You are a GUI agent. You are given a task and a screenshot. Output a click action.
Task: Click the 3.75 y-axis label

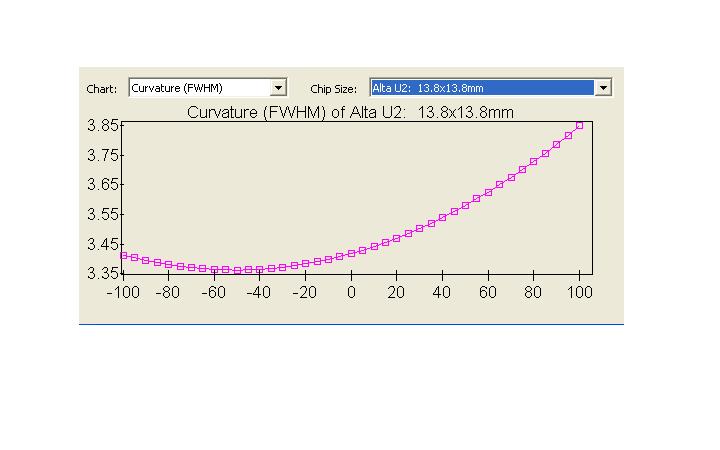103,155
